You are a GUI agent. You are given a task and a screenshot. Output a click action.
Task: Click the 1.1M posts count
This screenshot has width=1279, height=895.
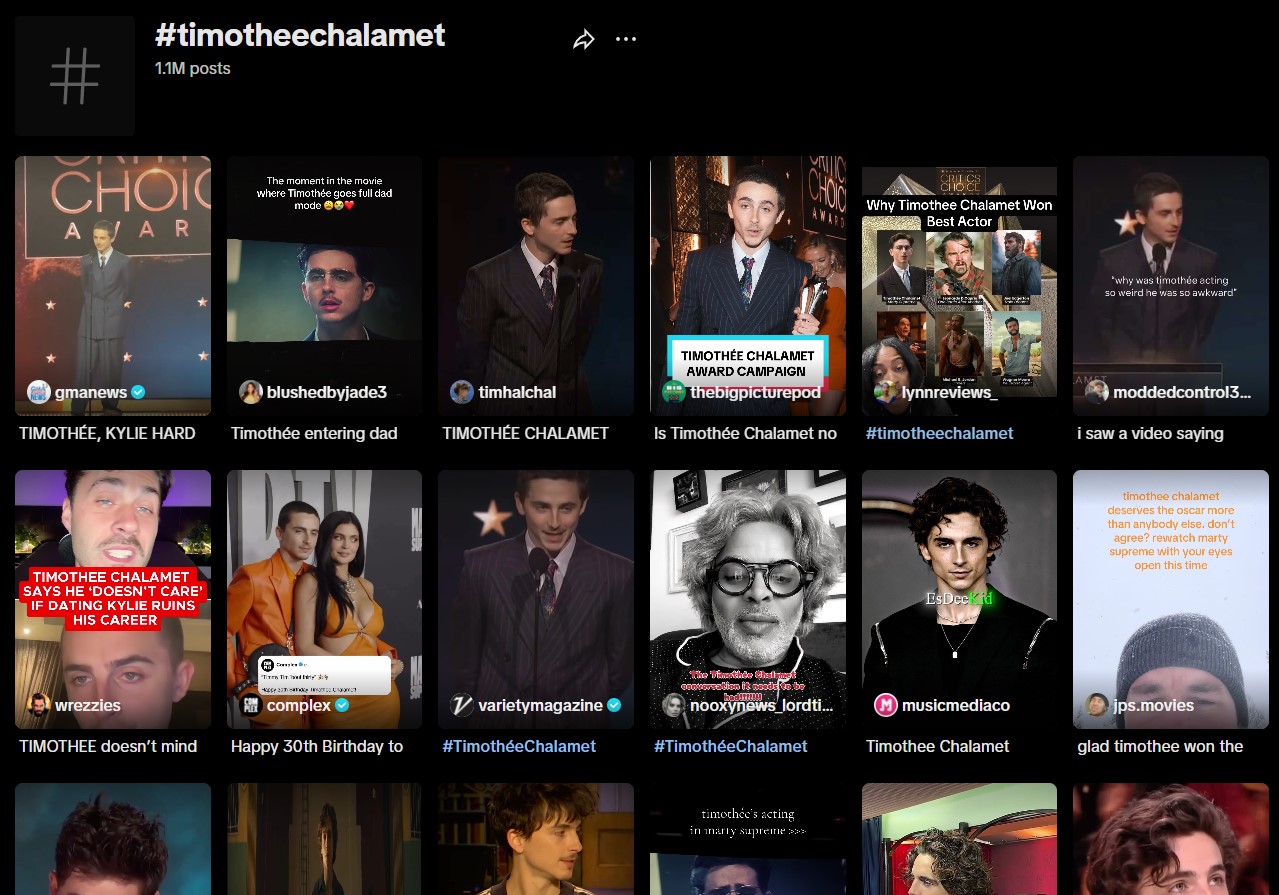(192, 68)
